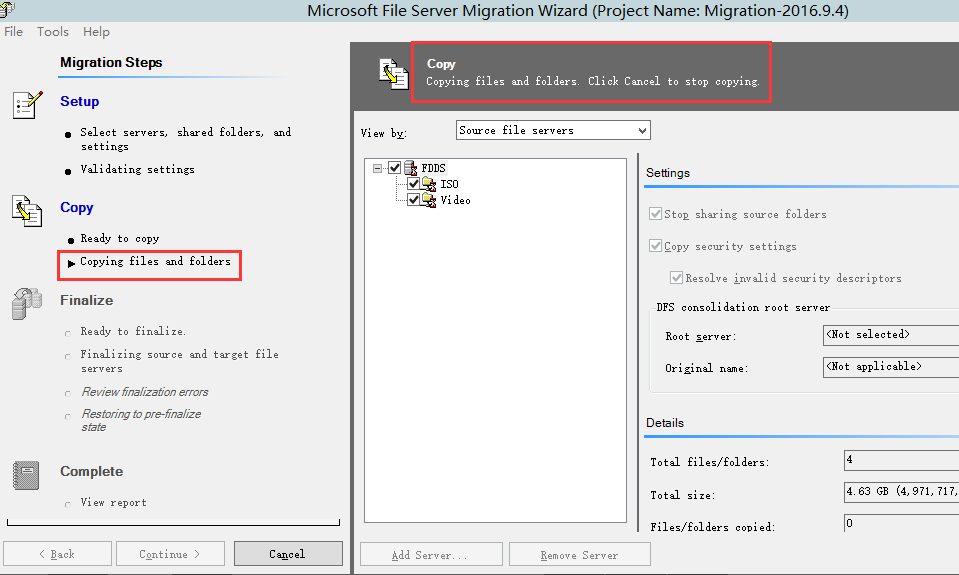Open the Root server combo box
The width and height of the screenshot is (959, 575).
(x=890, y=335)
